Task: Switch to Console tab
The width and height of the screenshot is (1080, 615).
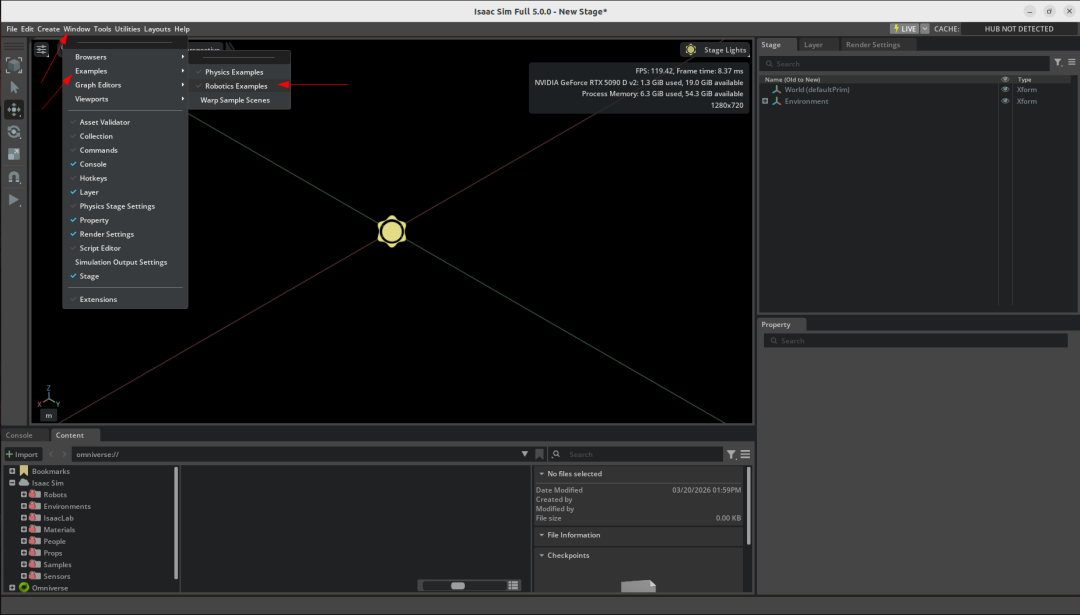Action: click(x=19, y=435)
